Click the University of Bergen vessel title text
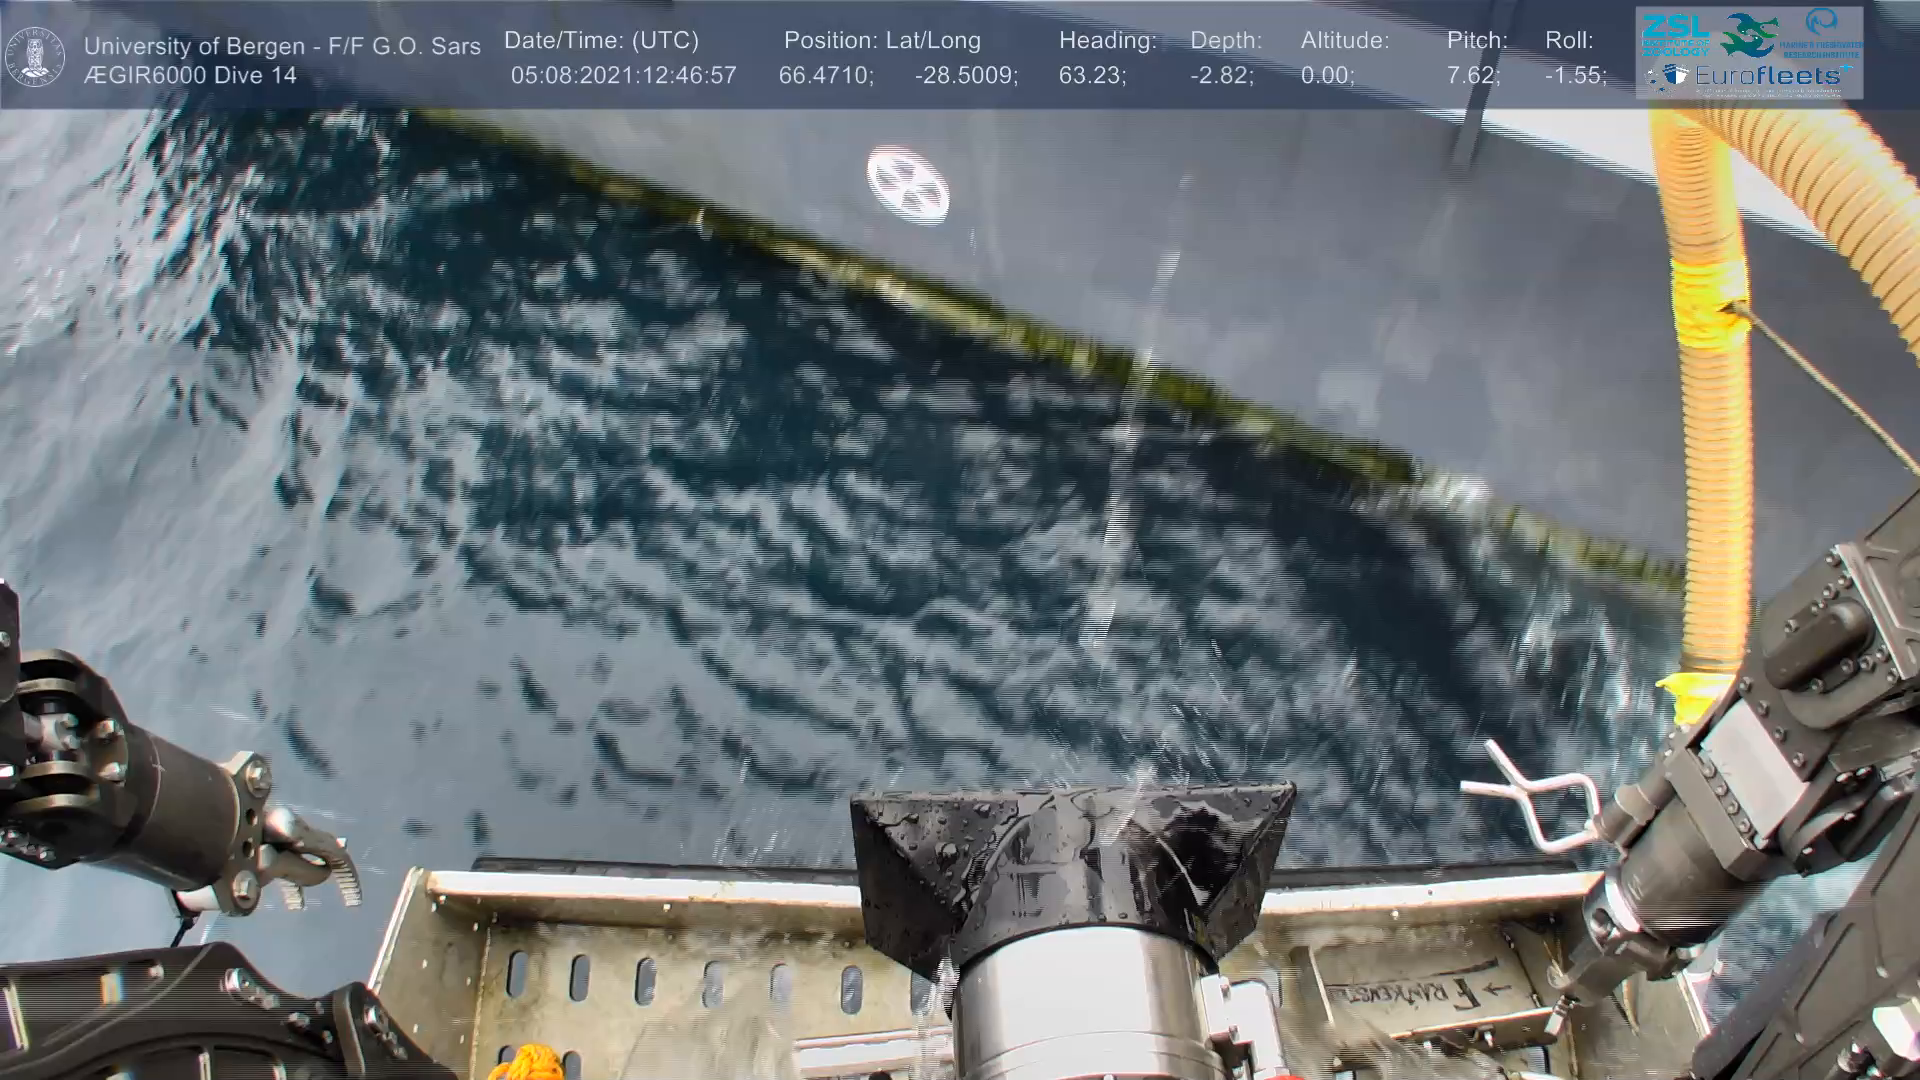The height and width of the screenshot is (1080, 1920). point(282,46)
